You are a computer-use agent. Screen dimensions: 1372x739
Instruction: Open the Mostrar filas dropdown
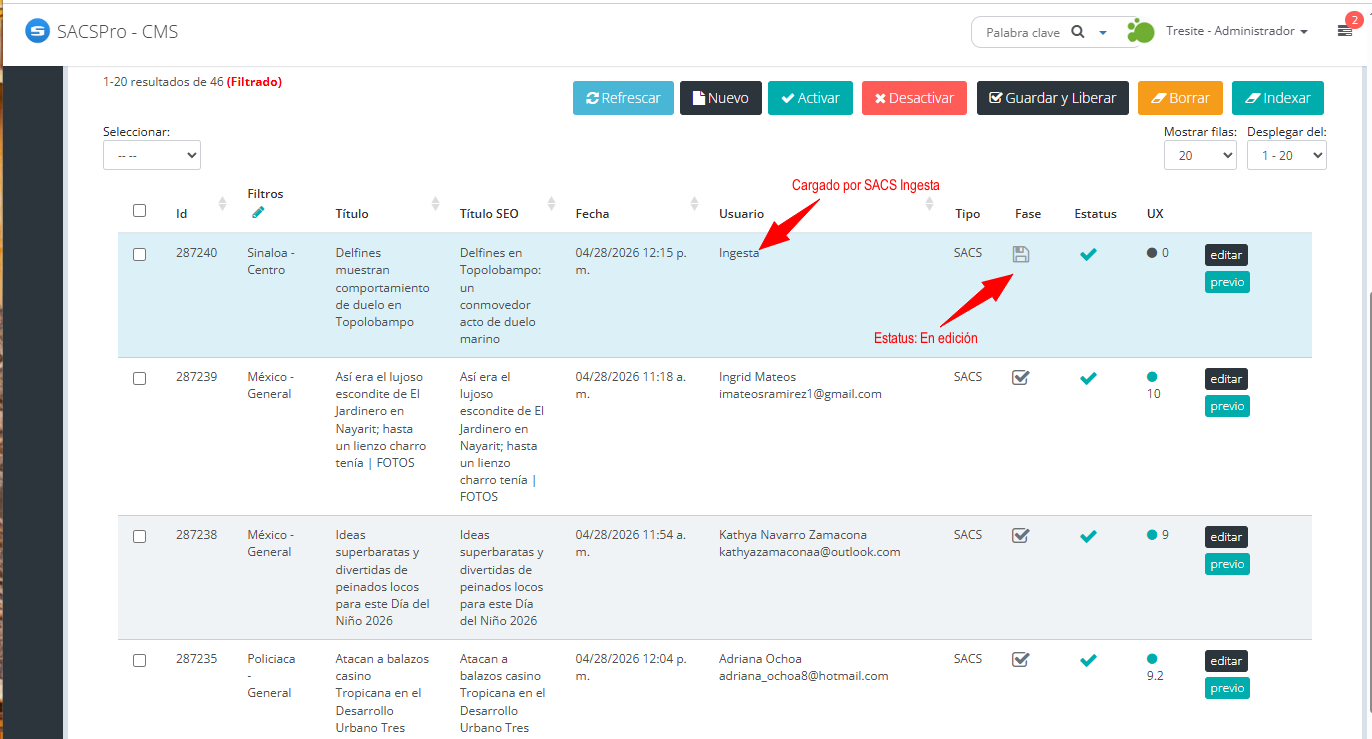click(x=1200, y=155)
